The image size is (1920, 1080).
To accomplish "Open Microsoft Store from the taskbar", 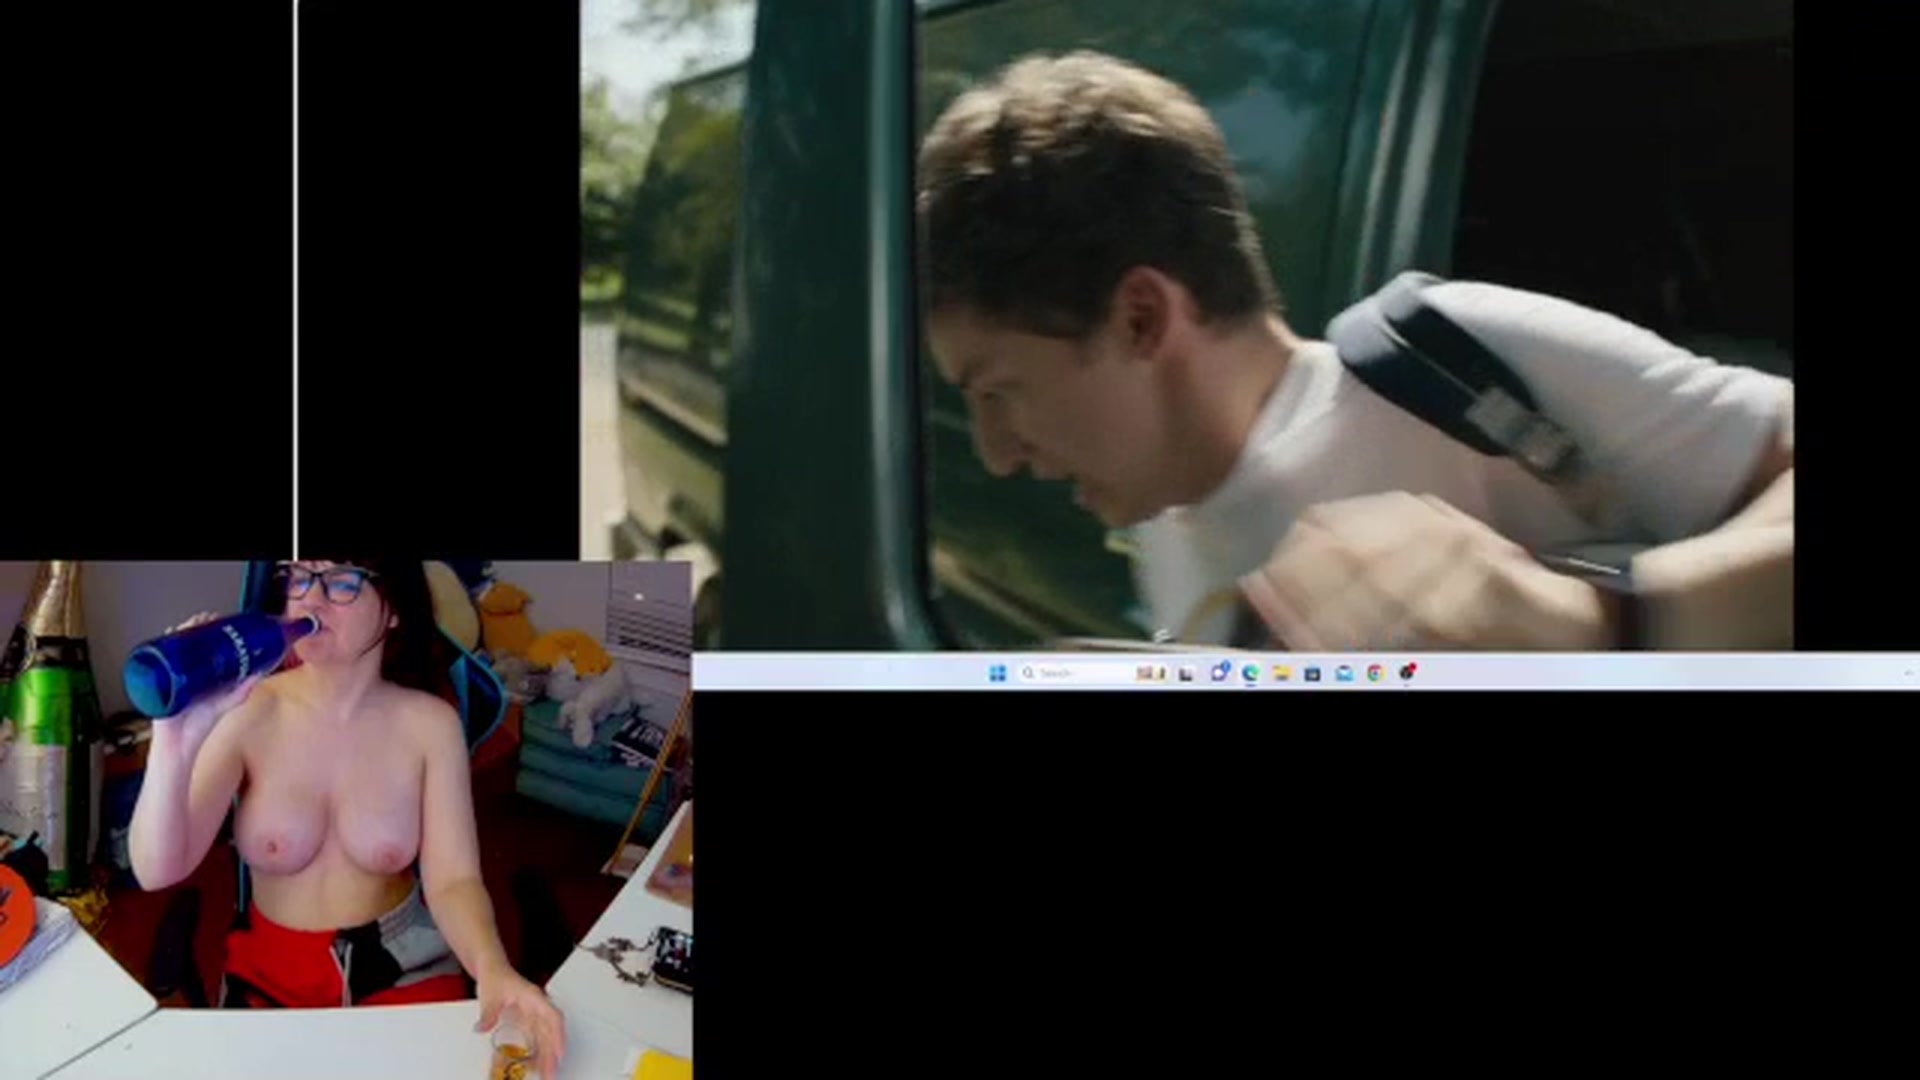I will coord(1312,673).
